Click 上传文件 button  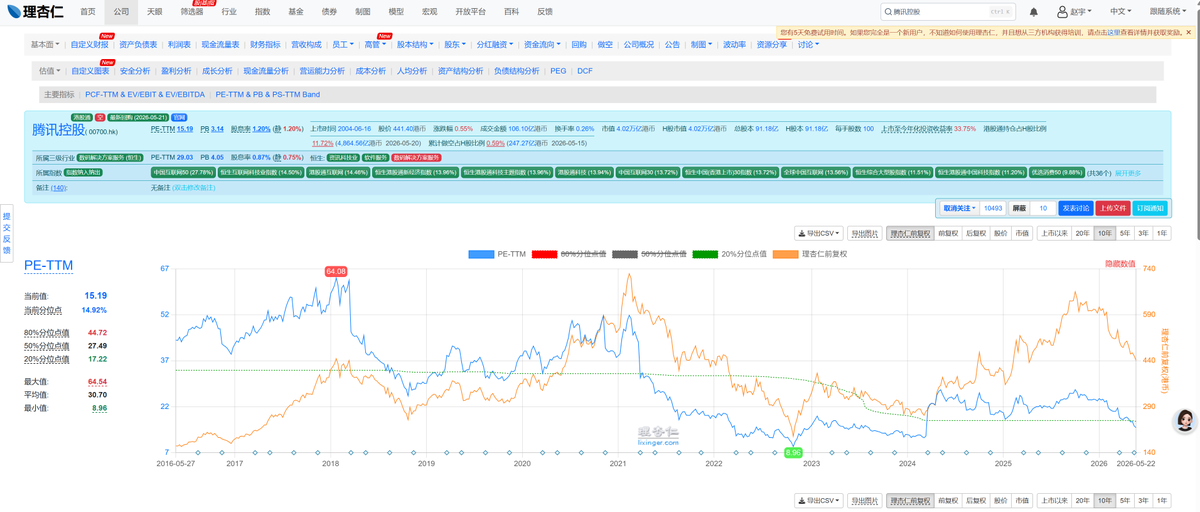(x=1112, y=208)
